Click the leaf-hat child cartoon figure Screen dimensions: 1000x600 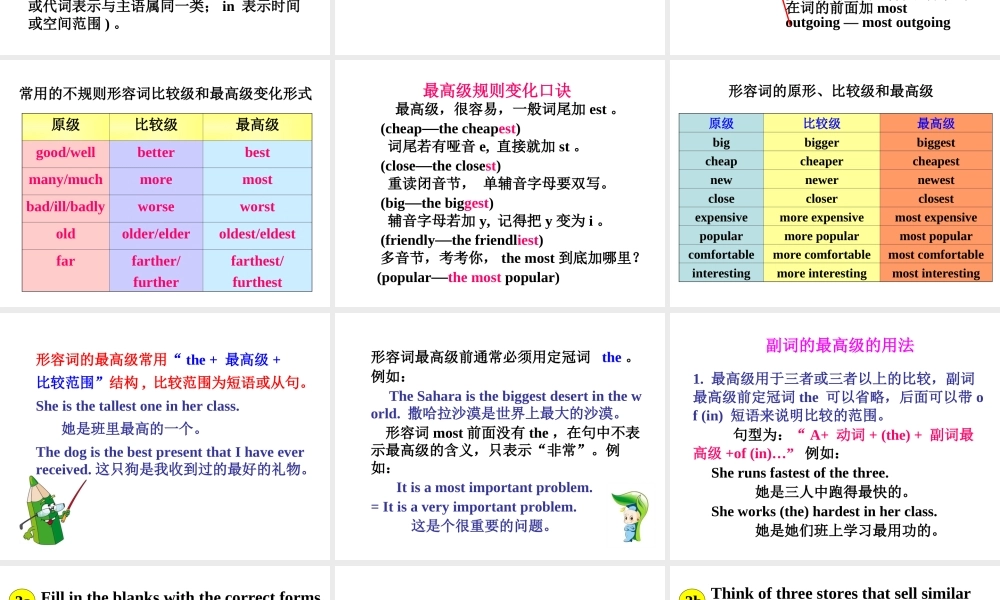pyautogui.click(x=630, y=516)
